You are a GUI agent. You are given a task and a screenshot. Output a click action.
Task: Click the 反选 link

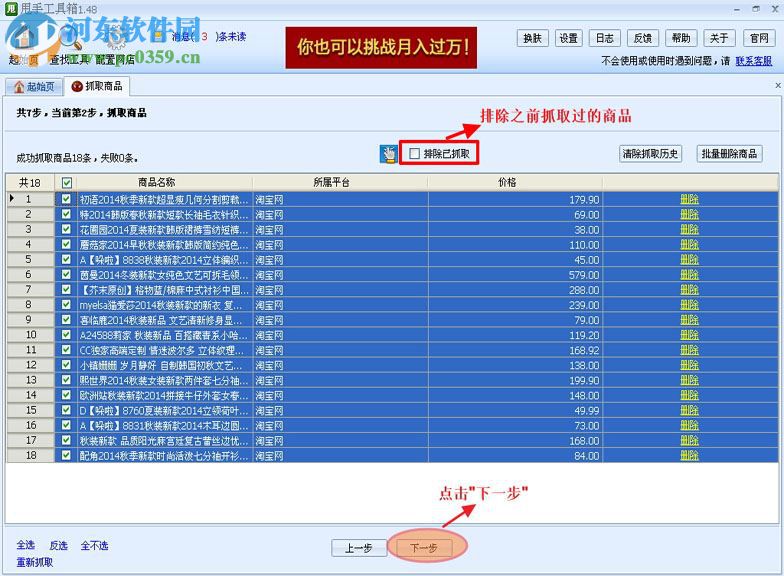(58, 545)
